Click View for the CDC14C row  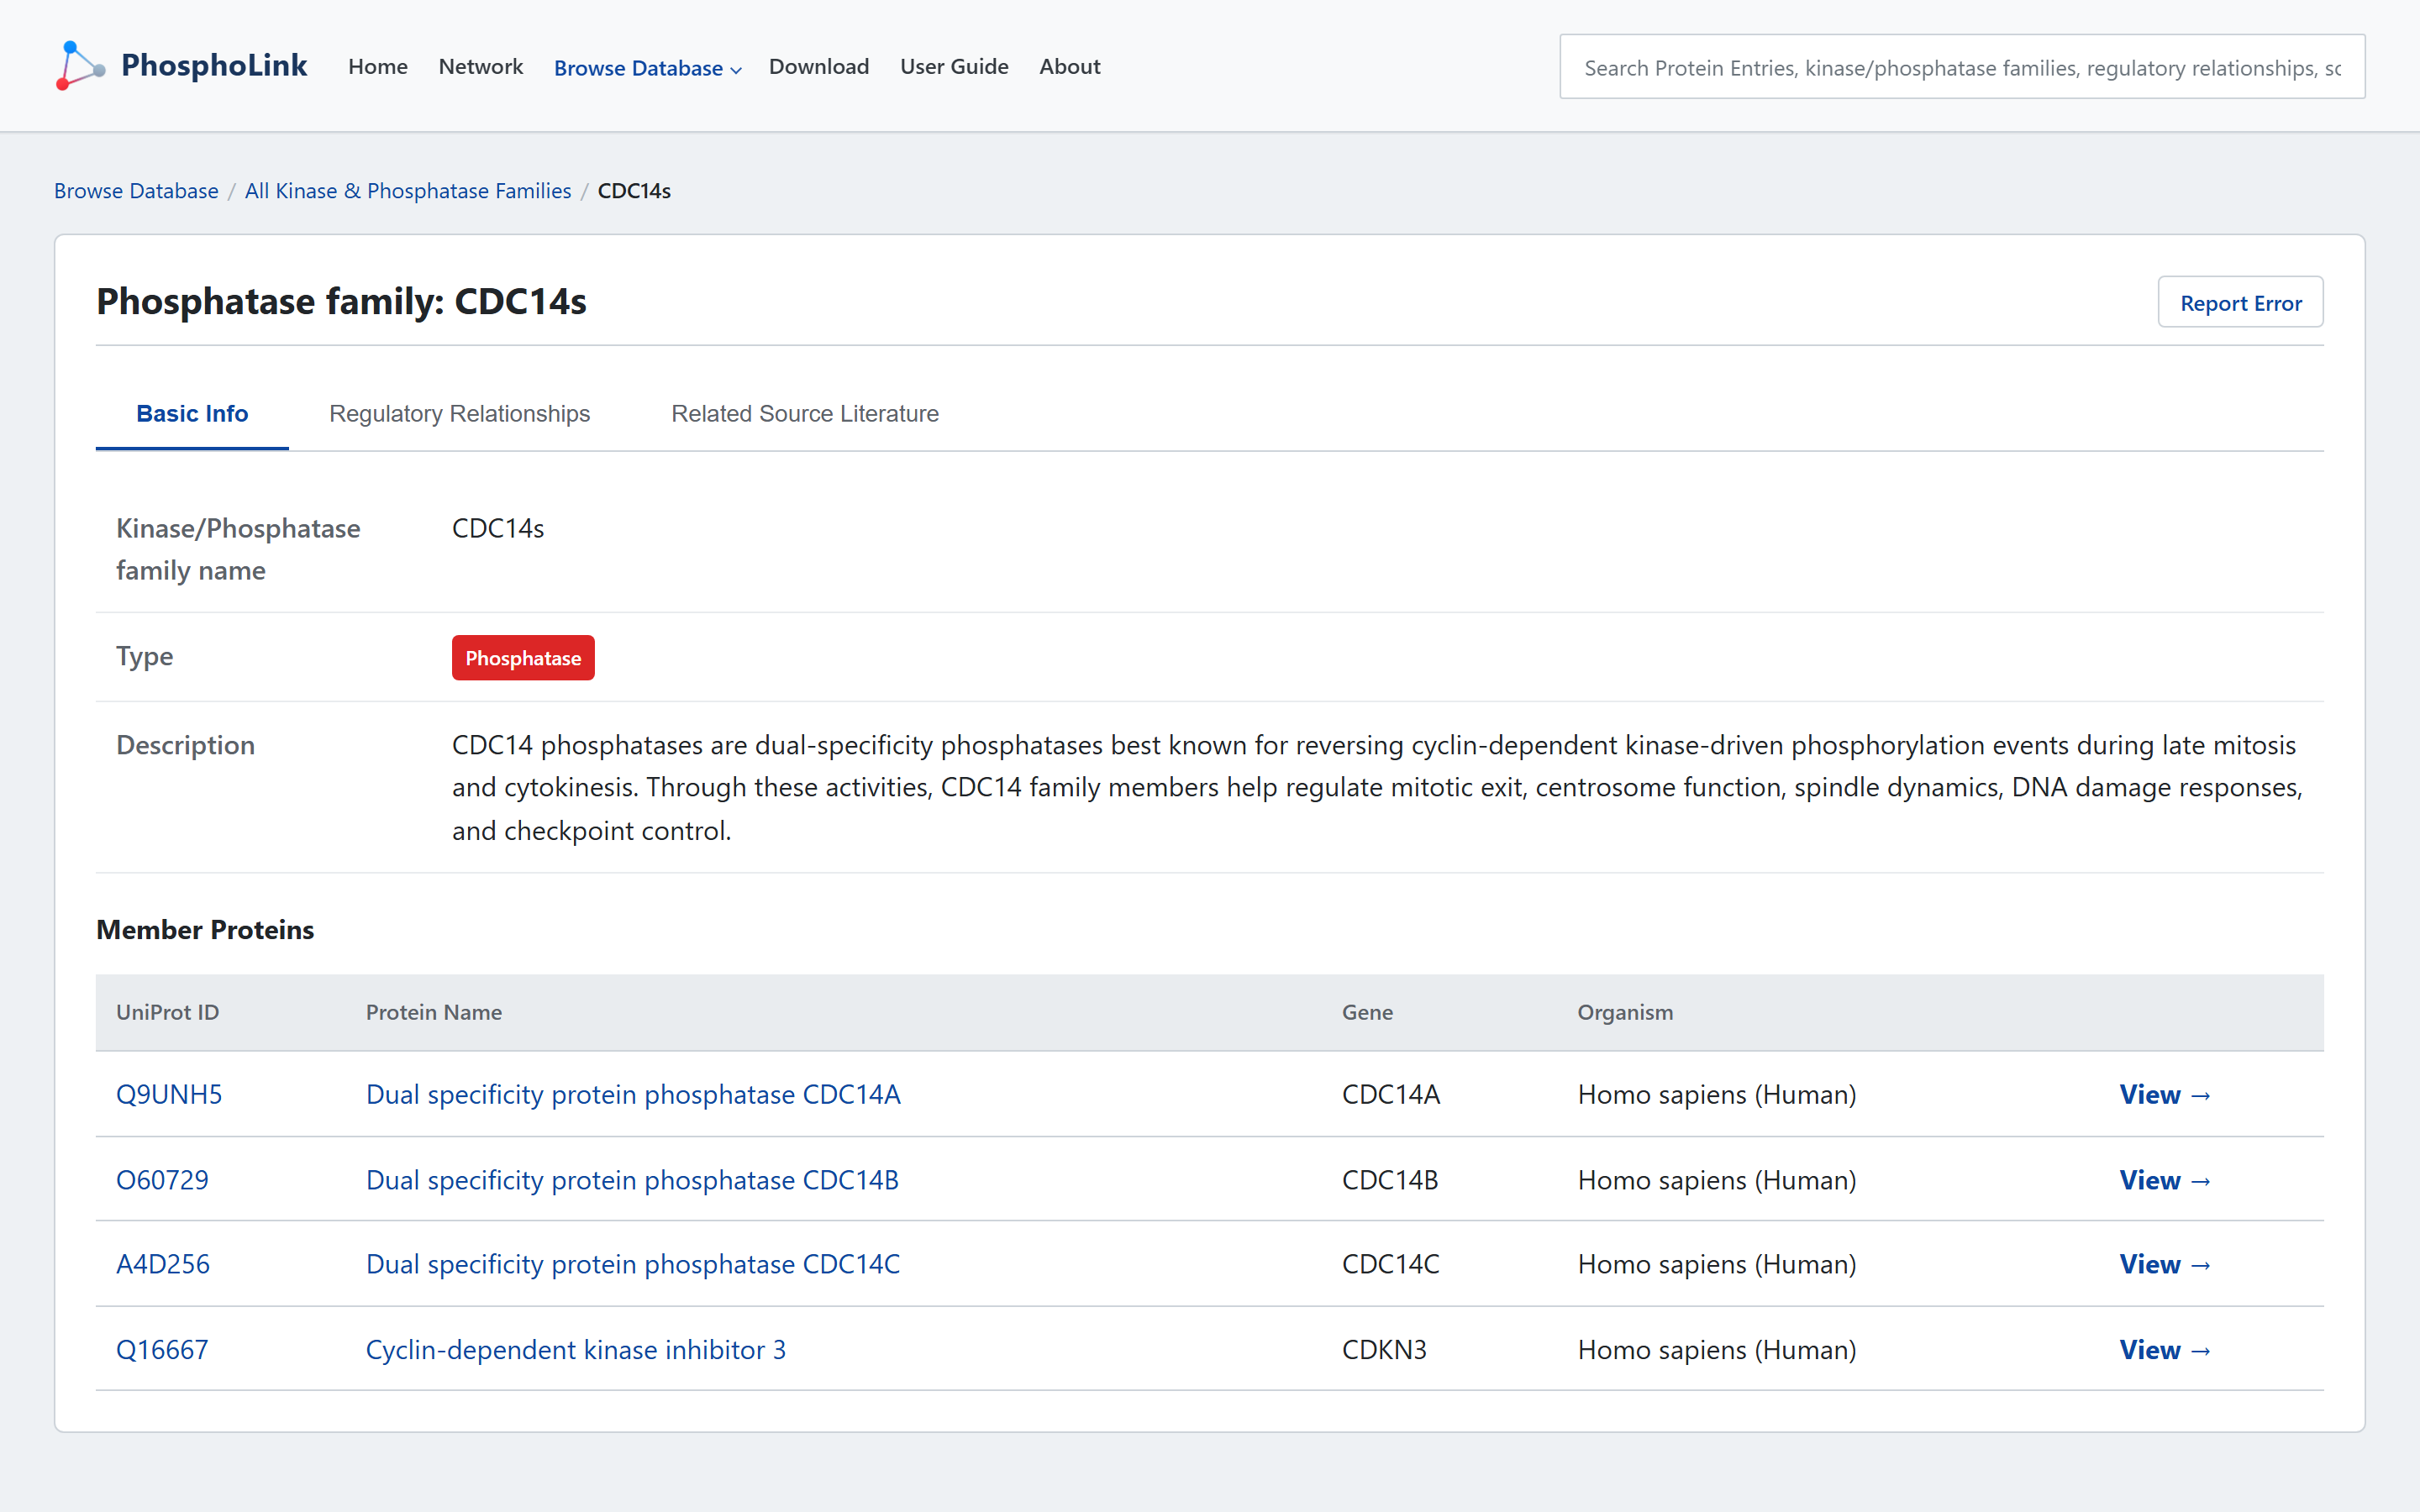point(2165,1264)
